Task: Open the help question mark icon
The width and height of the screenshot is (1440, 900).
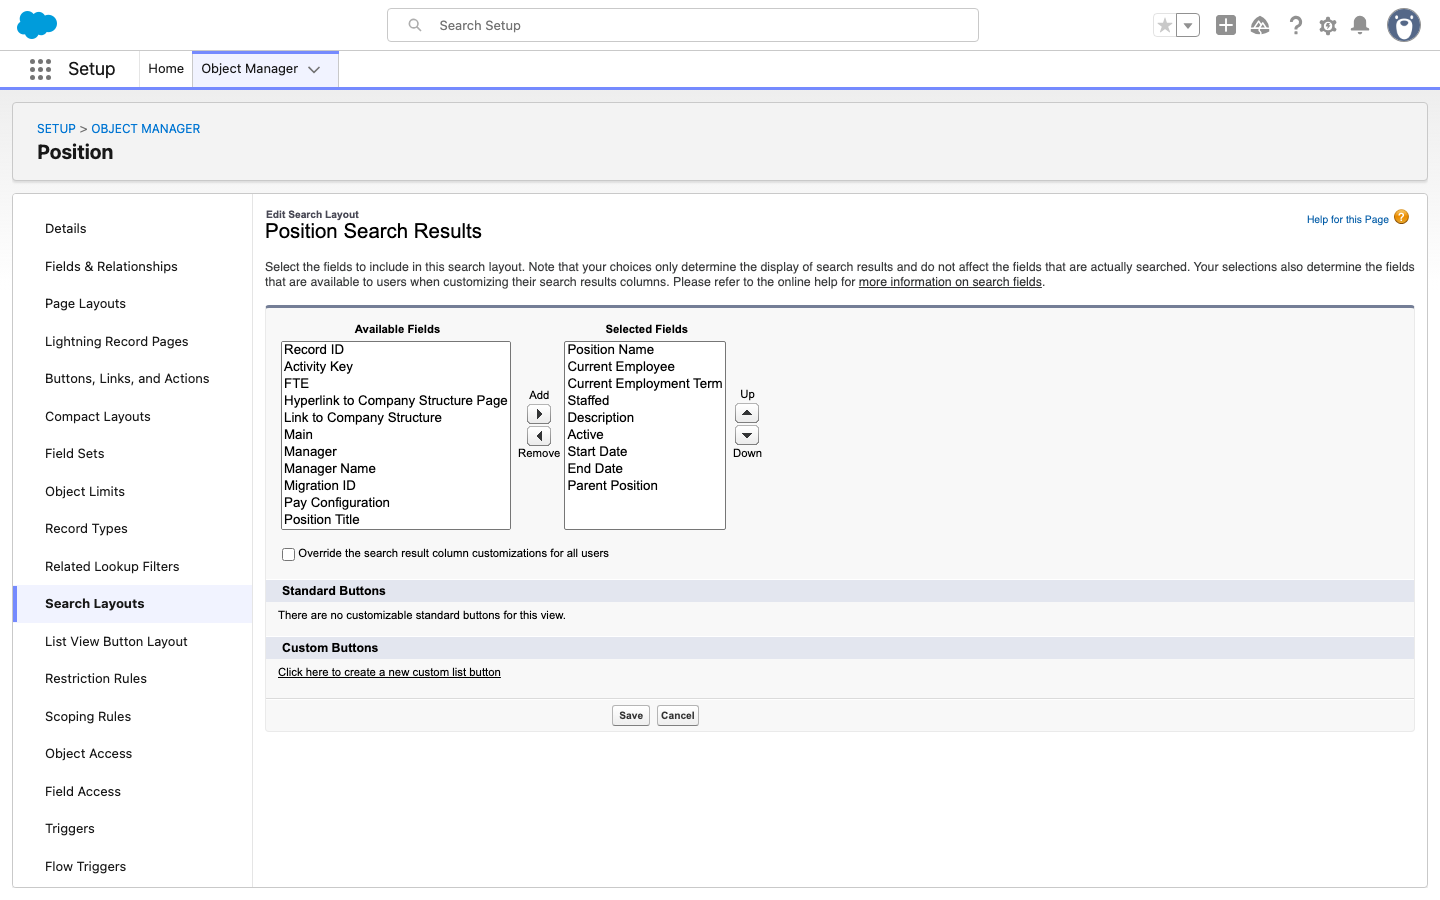Action: [x=1295, y=26]
